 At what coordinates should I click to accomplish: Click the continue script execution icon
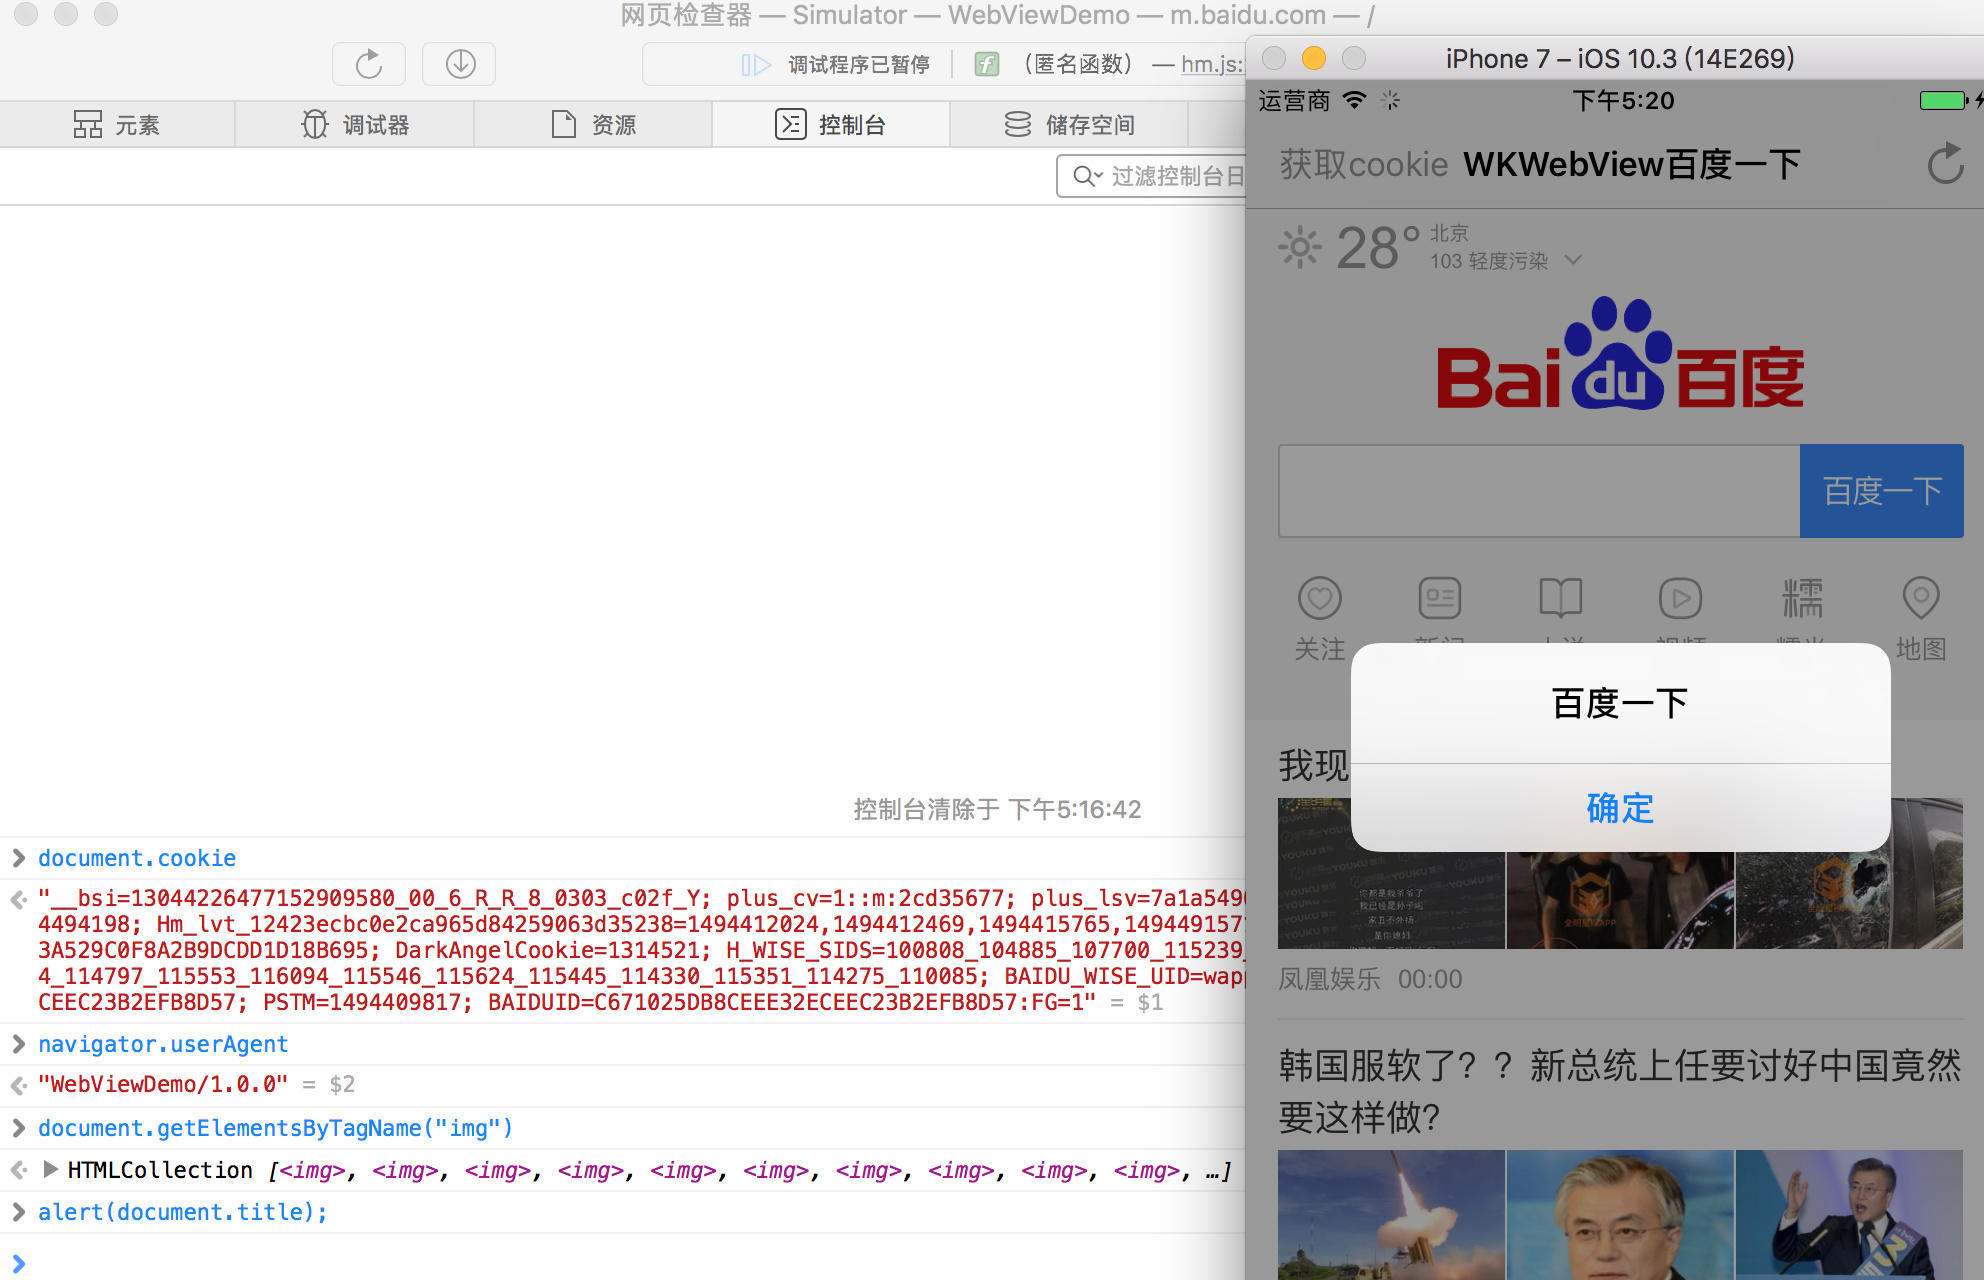click(x=755, y=65)
